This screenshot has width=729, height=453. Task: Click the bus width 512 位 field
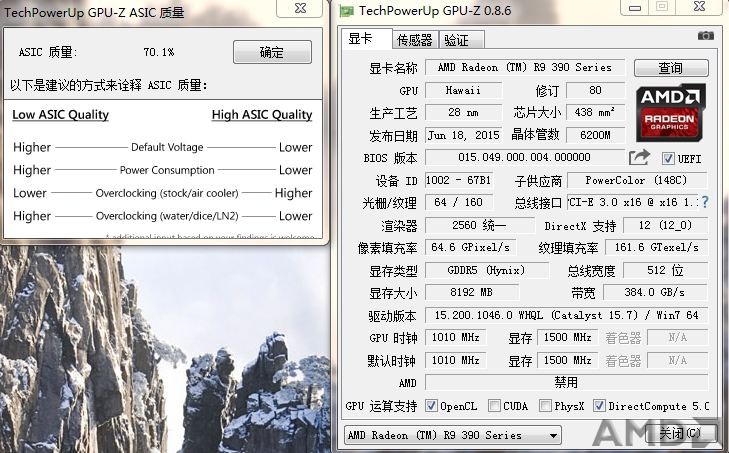[x=665, y=270]
